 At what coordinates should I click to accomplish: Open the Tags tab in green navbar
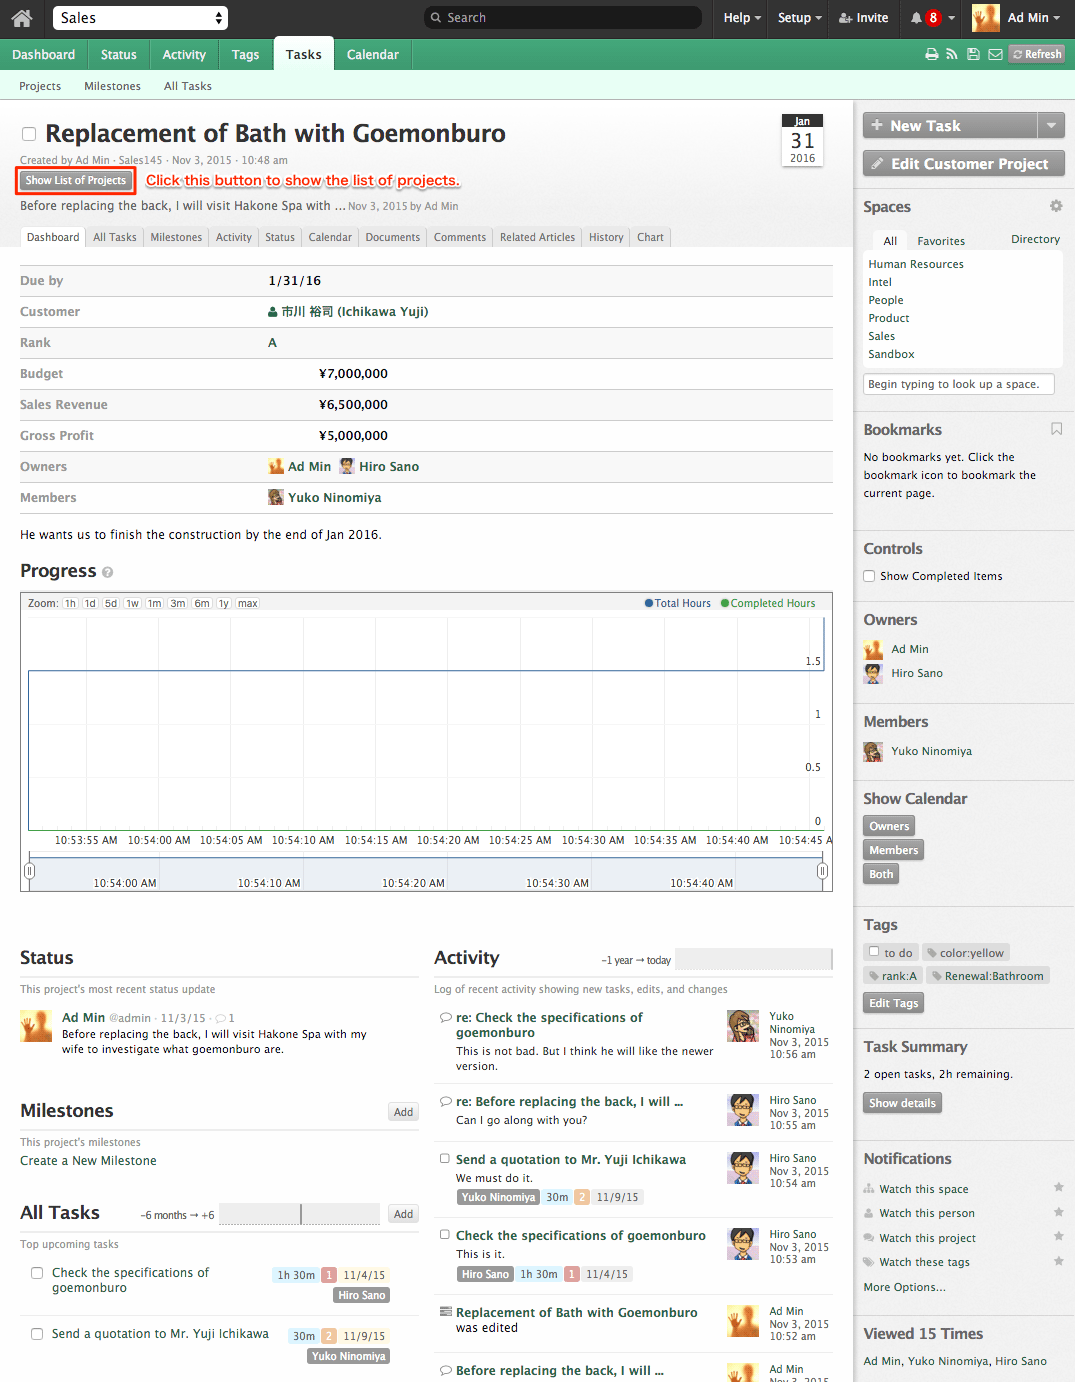coord(246,55)
